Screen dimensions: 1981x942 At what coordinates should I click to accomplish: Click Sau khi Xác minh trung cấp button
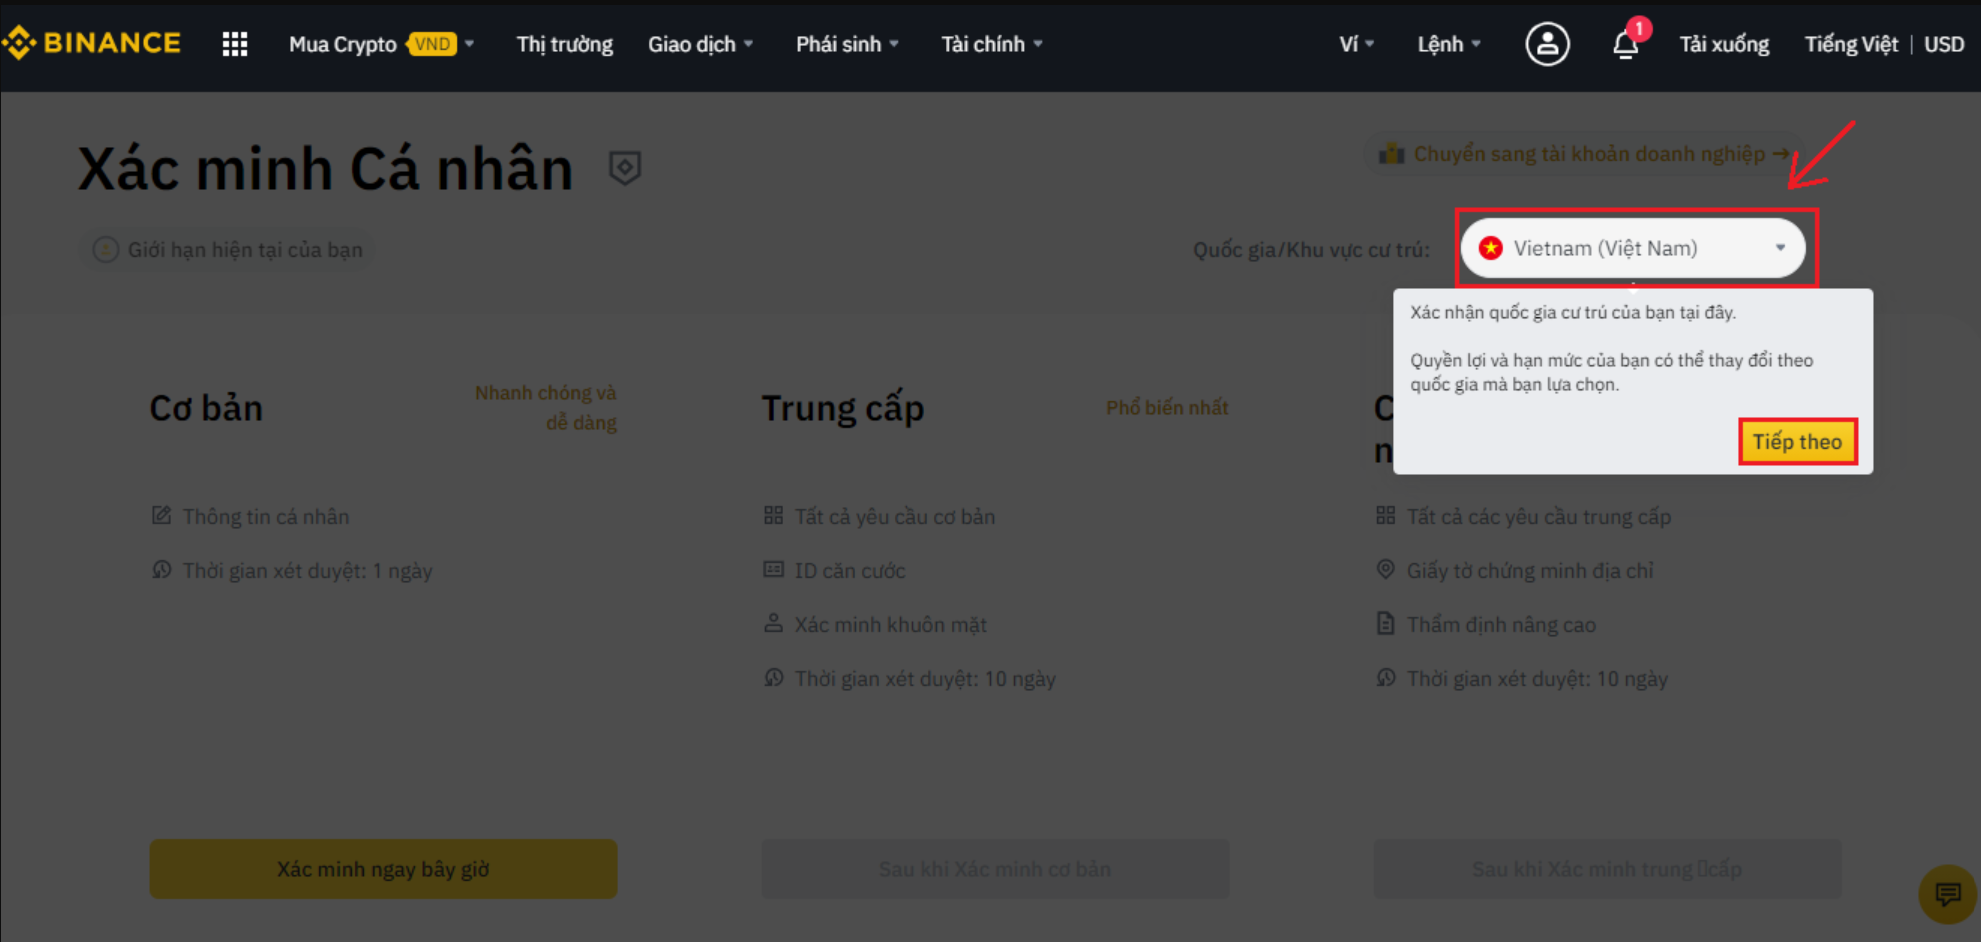[1607, 869]
